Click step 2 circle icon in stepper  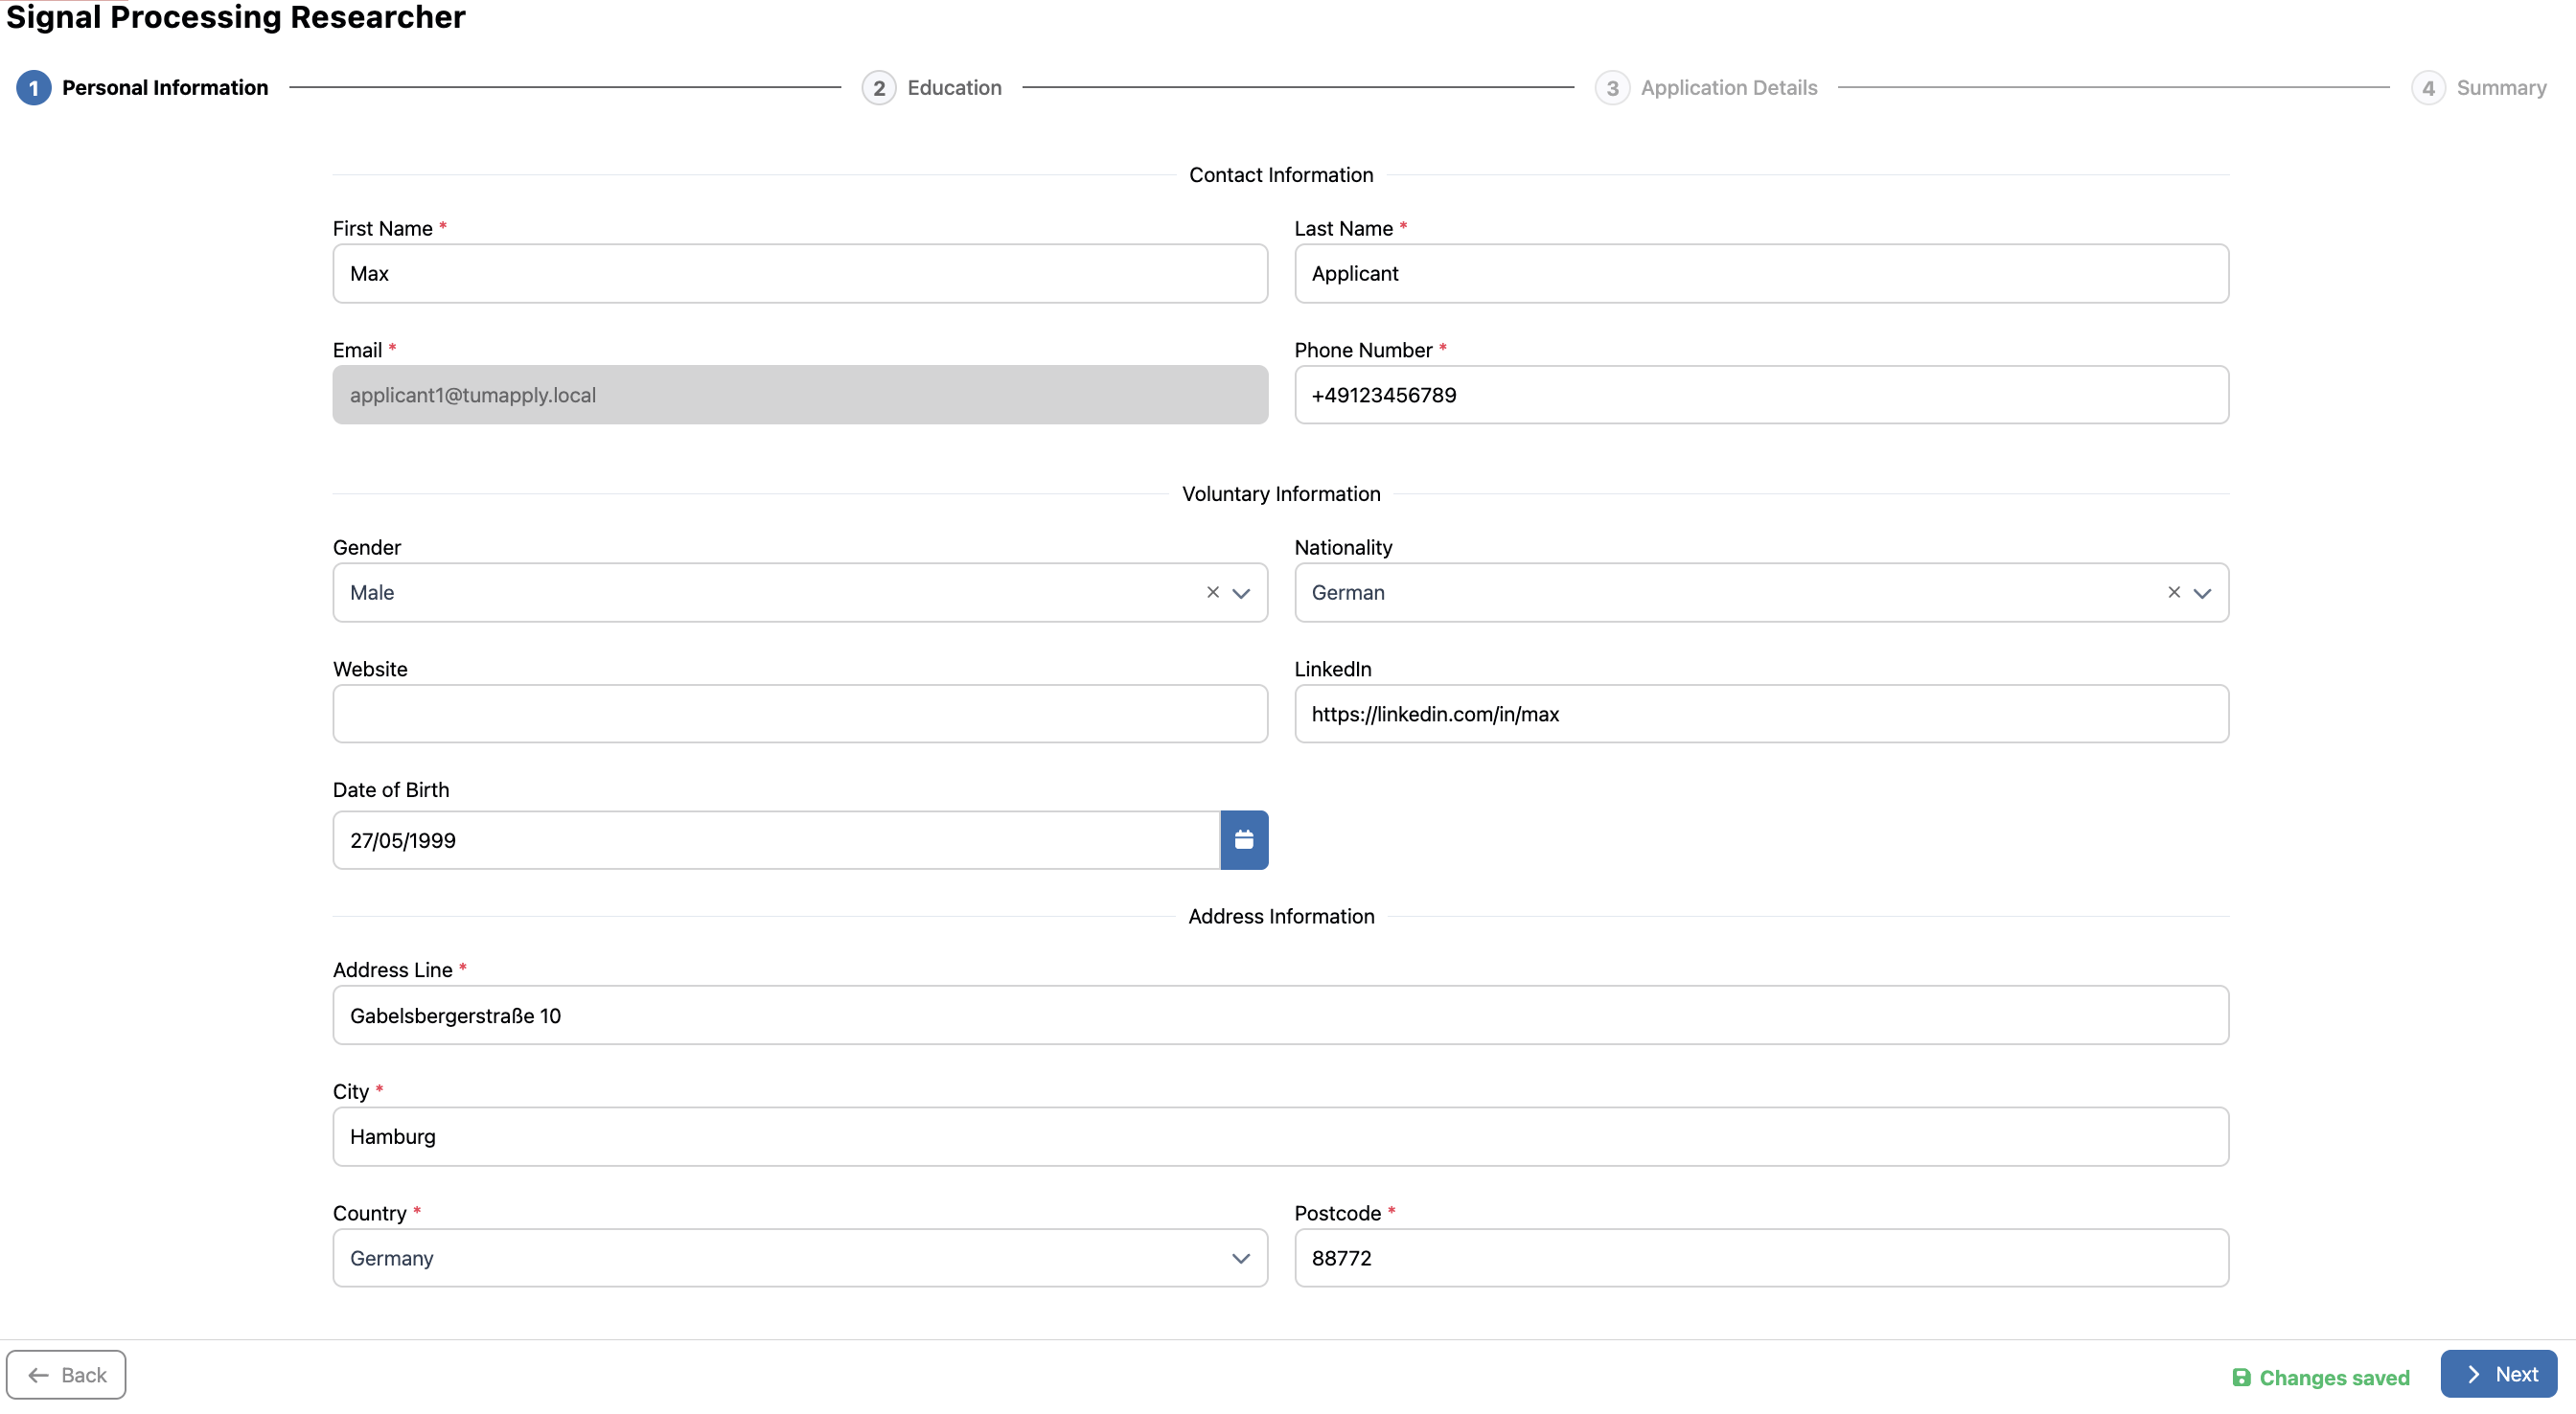(878, 88)
